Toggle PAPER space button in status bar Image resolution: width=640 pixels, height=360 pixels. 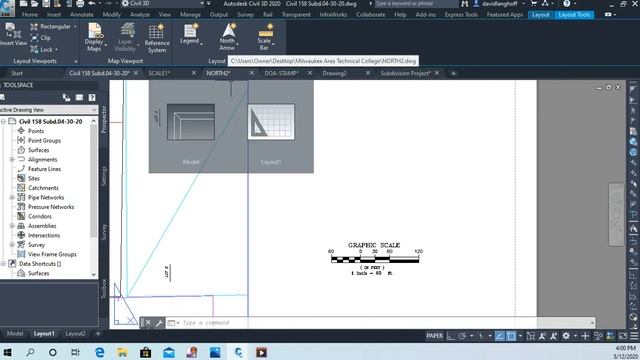click(434, 336)
